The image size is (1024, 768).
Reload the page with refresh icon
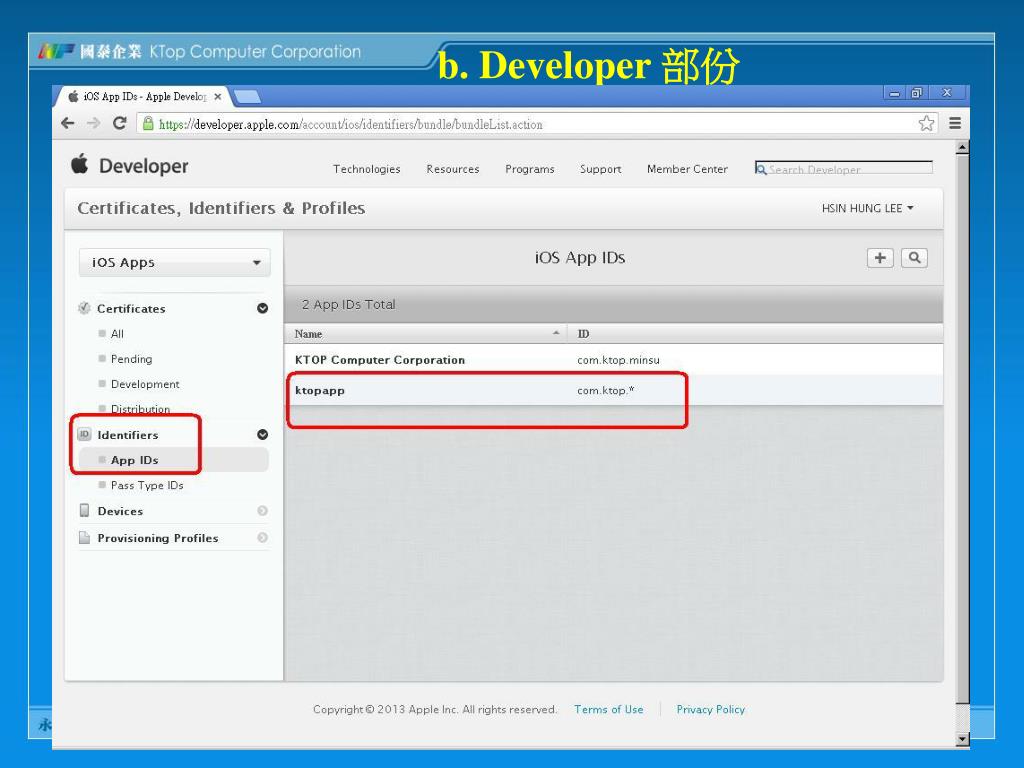tap(120, 123)
